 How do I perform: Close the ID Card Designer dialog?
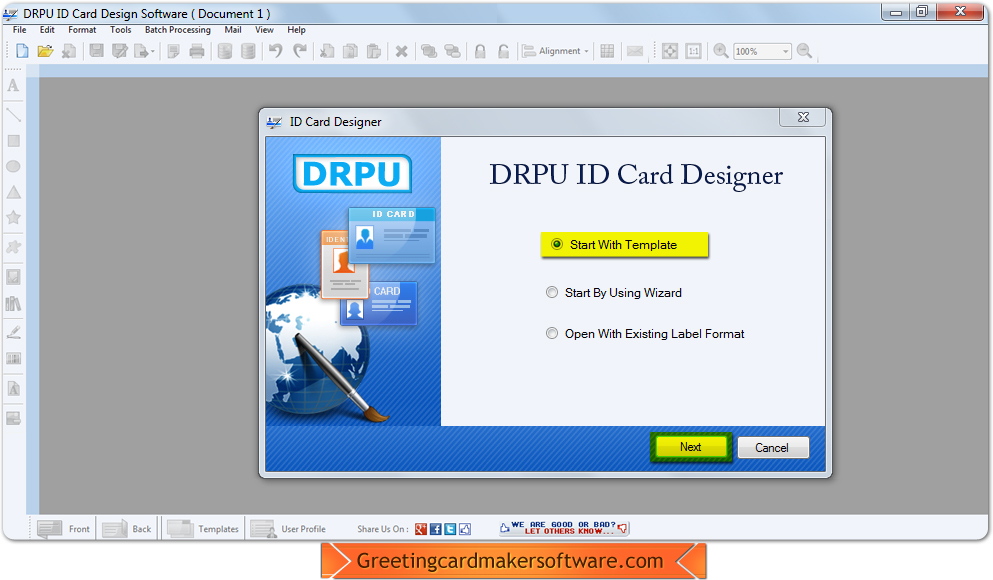pyautogui.click(x=803, y=117)
